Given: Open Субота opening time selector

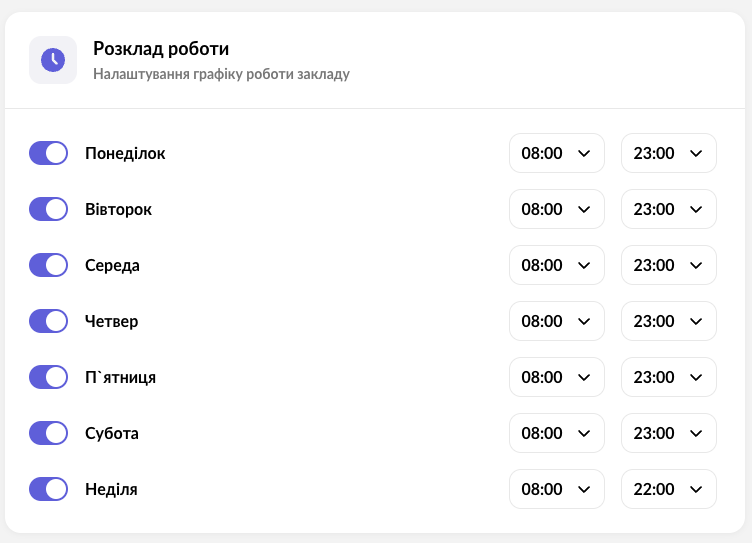Looking at the screenshot, I should [x=556, y=434].
